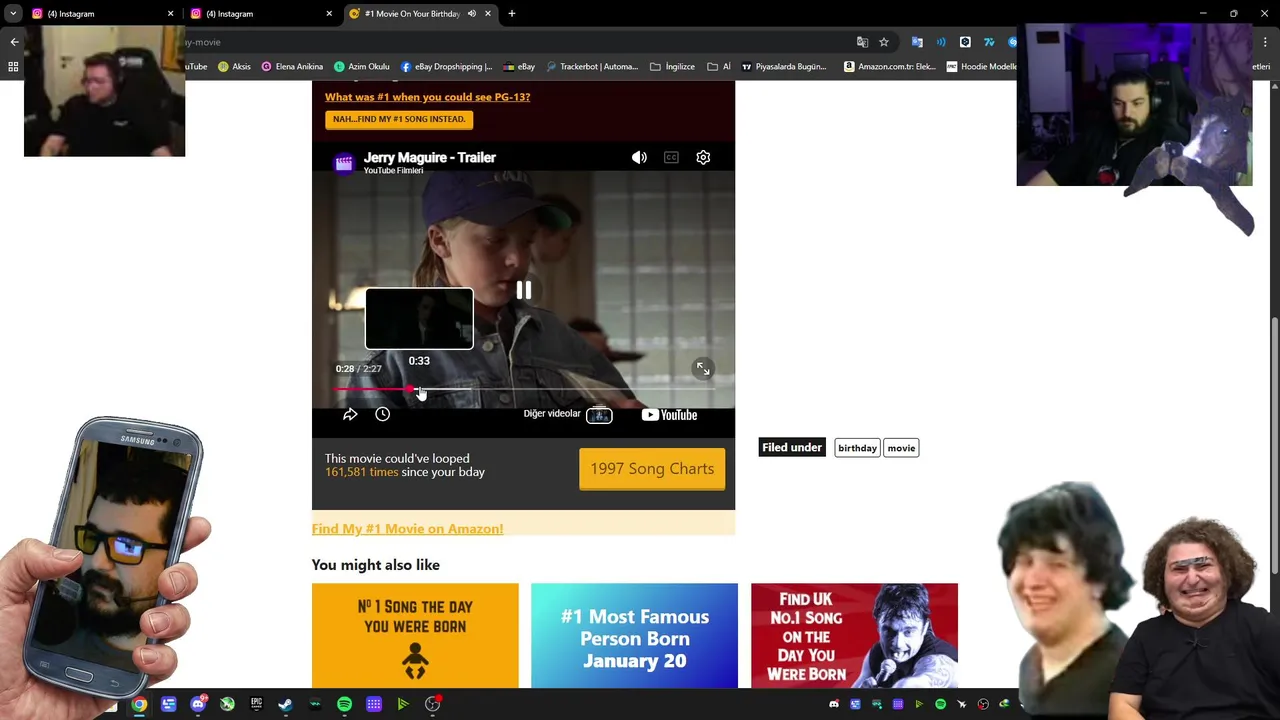Switch to the second Instagram tab
This screenshot has width=1280, height=720.
pos(260,14)
